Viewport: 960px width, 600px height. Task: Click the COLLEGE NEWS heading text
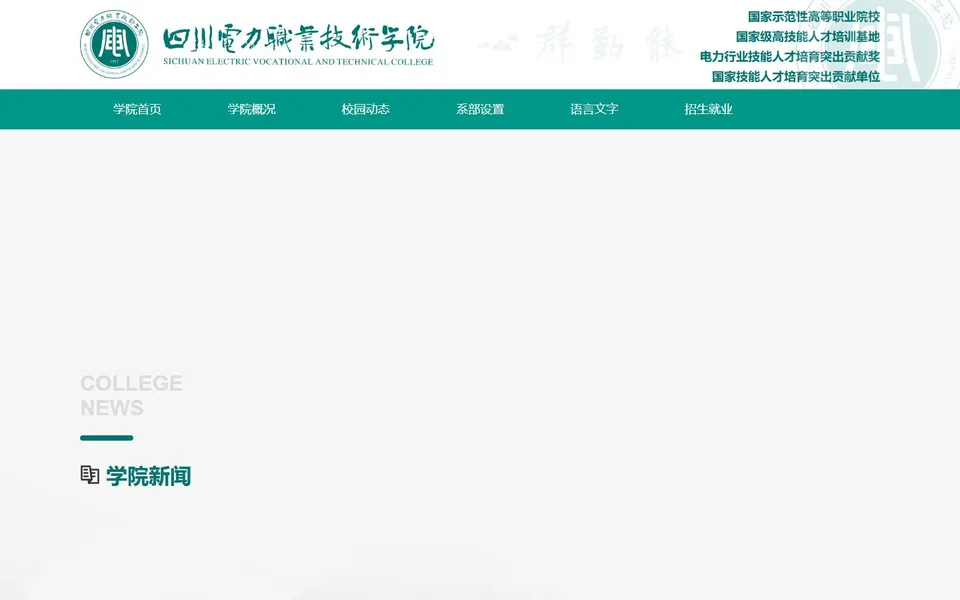tap(132, 396)
